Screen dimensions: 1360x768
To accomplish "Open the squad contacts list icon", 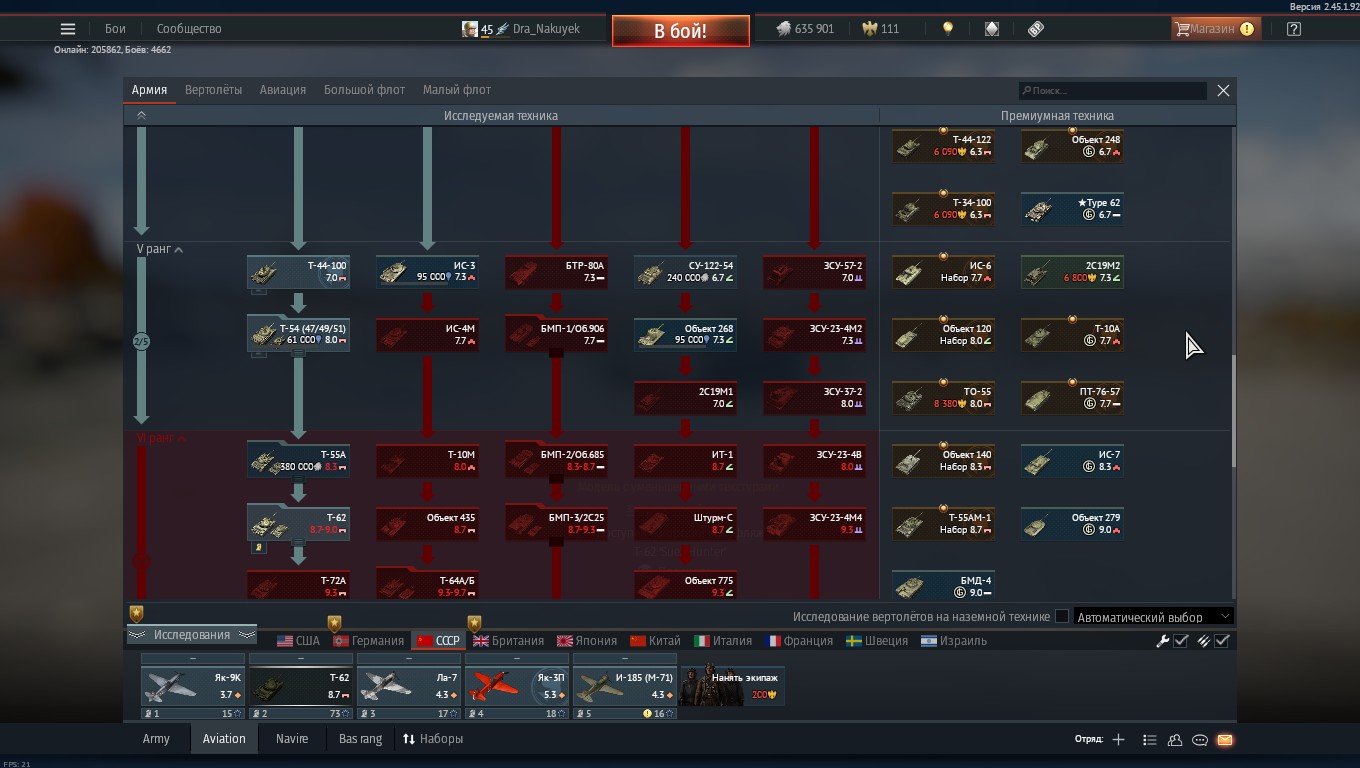I will (x=1175, y=740).
